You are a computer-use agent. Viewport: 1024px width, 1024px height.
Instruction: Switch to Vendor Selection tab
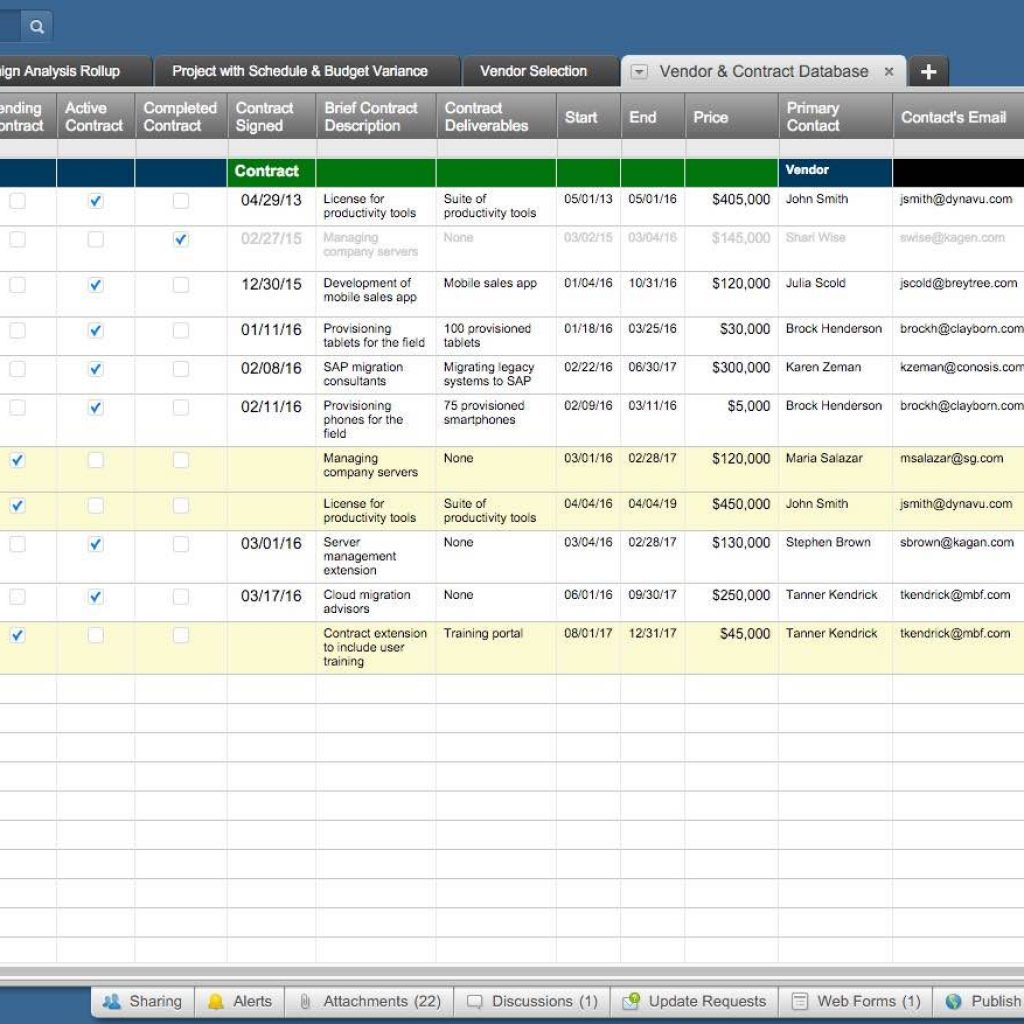(533, 72)
